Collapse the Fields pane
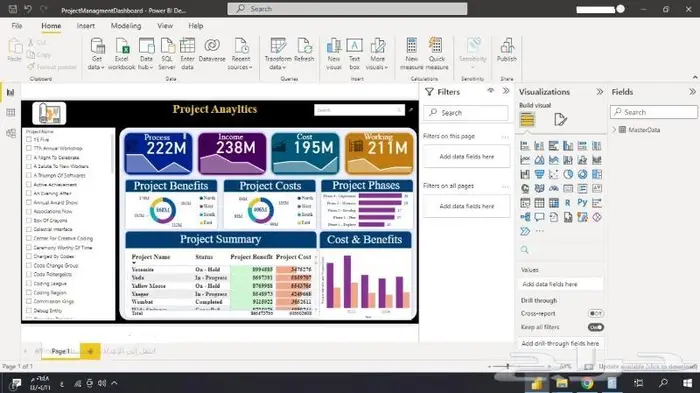 click(x=692, y=92)
